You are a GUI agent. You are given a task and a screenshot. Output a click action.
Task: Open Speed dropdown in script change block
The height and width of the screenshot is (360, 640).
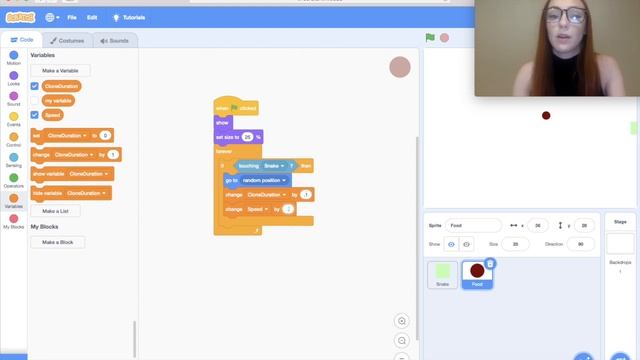tap(258, 209)
